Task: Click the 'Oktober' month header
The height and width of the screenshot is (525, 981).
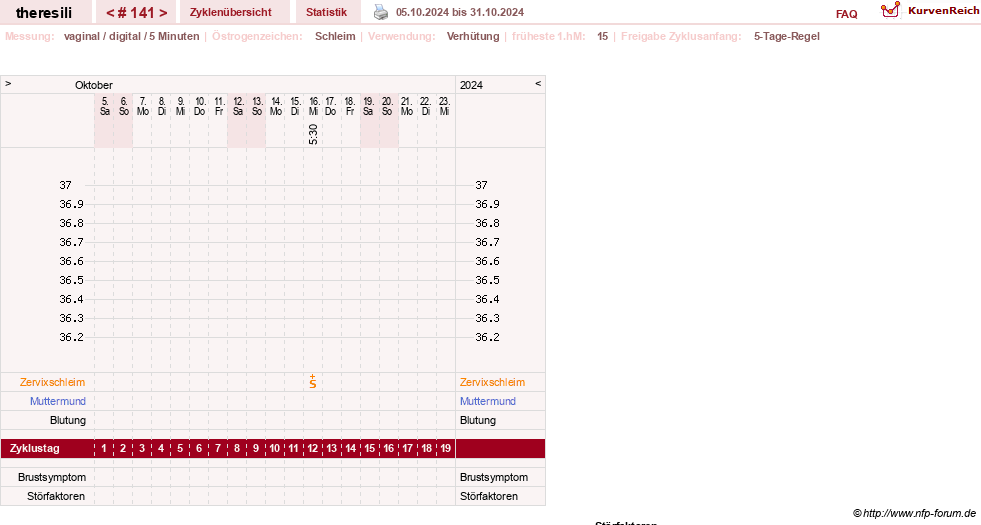Action: [94, 85]
